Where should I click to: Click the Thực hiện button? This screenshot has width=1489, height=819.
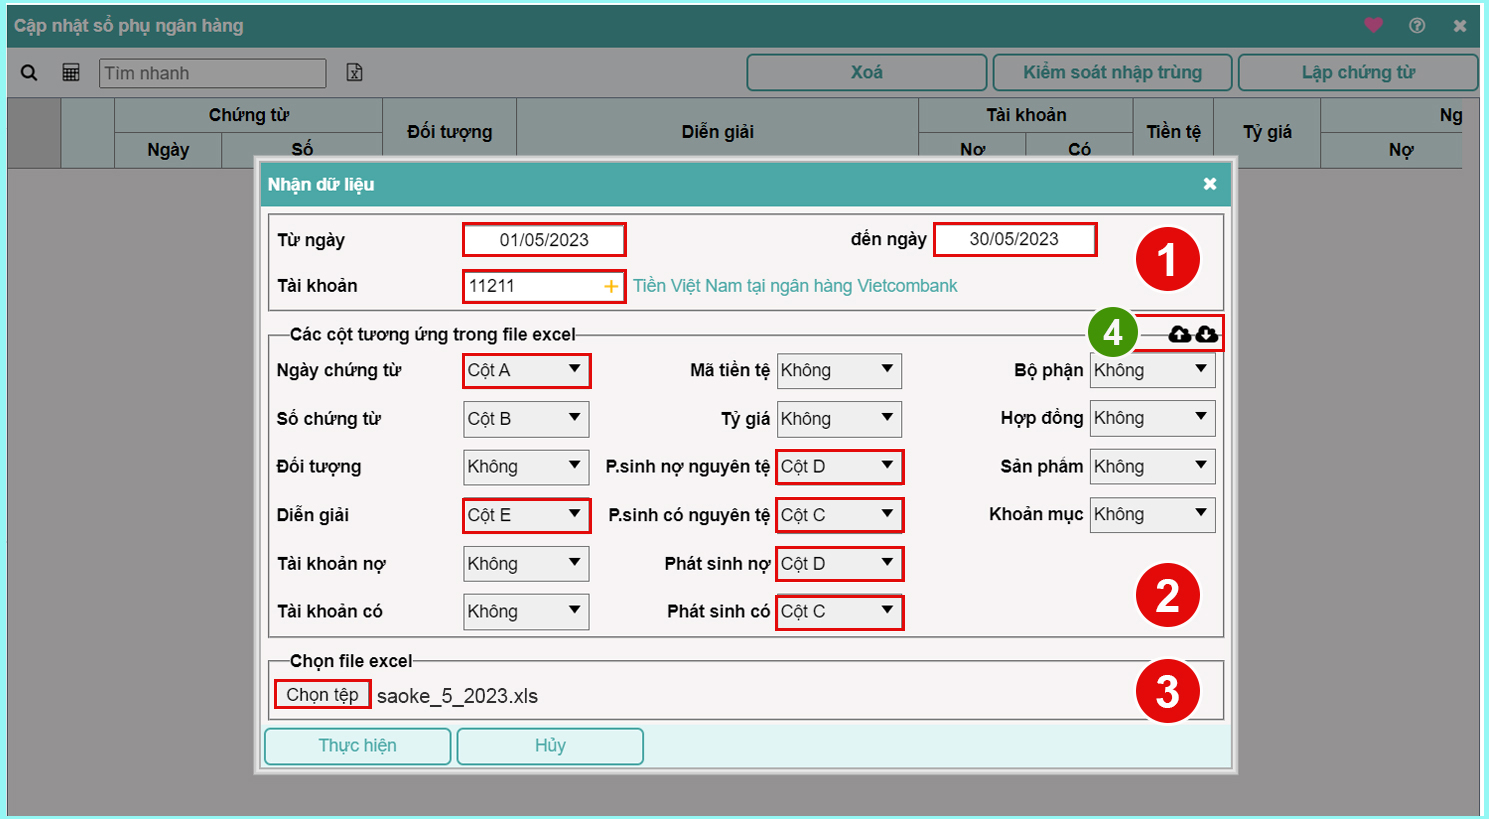pyautogui.click(x=357, y=746)
